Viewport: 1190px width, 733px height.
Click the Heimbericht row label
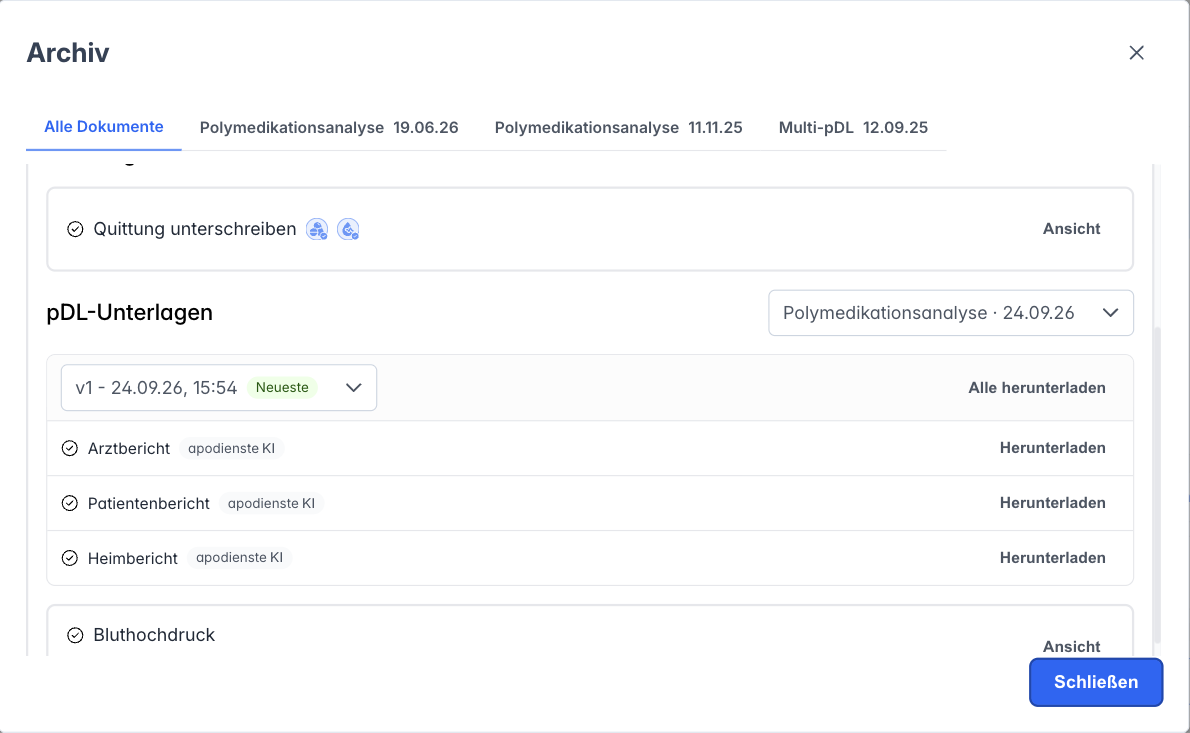click(x=133, y=558)
